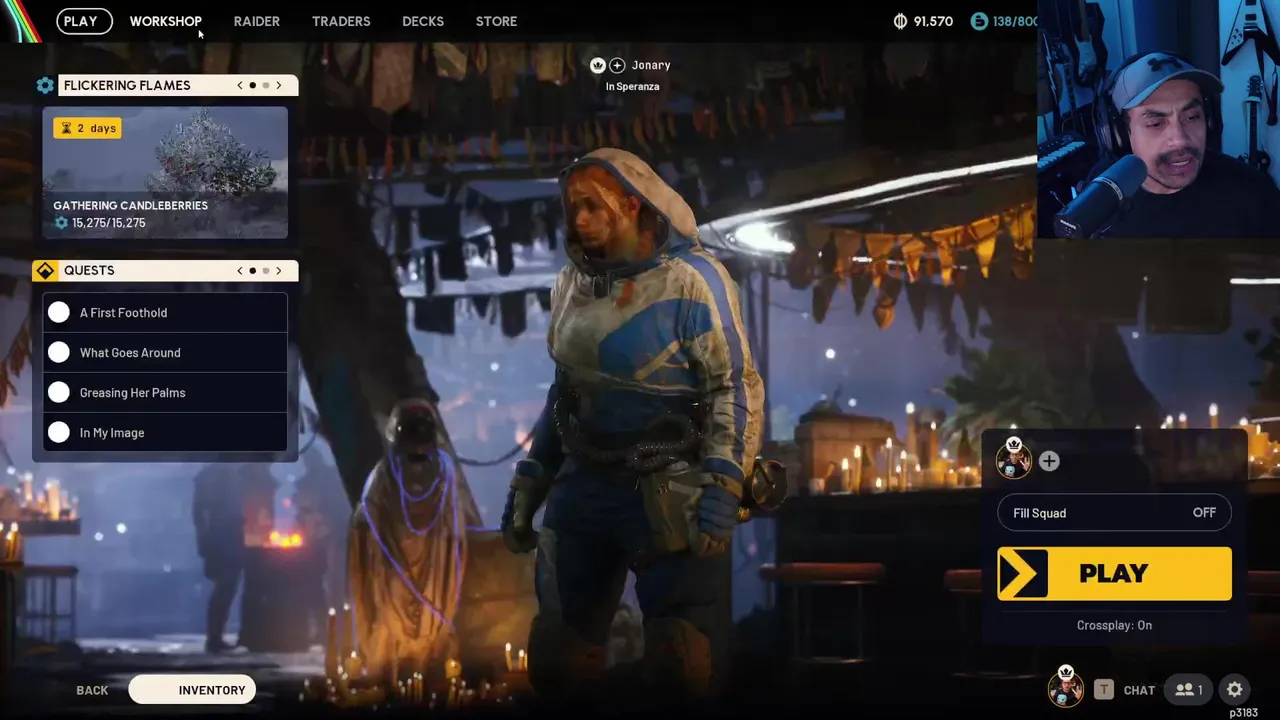Track the A First Foothold quest circle
This screenshot has width=1280, height=720.
click(x=59, y=313)
